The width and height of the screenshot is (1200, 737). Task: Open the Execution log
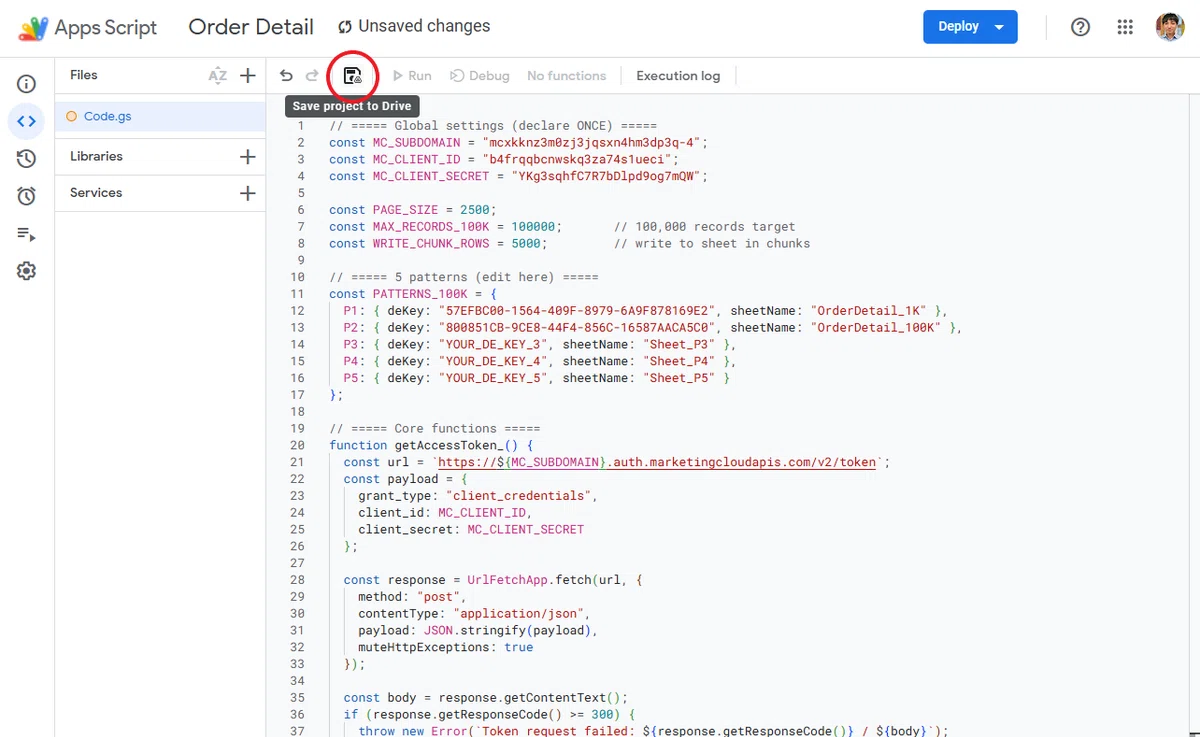pos(678,76)
